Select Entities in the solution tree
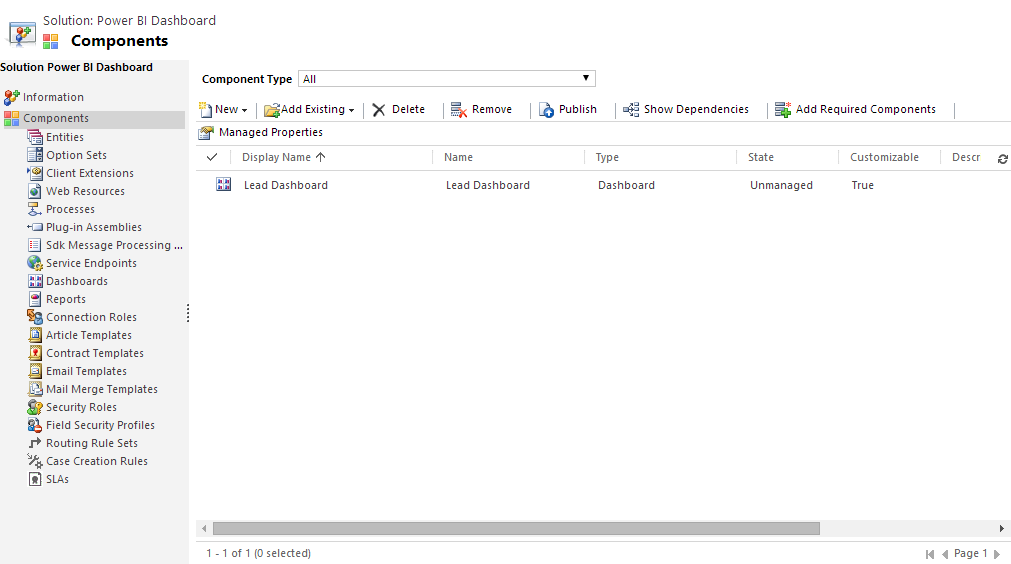1011x564 pixels. point(64,137)
